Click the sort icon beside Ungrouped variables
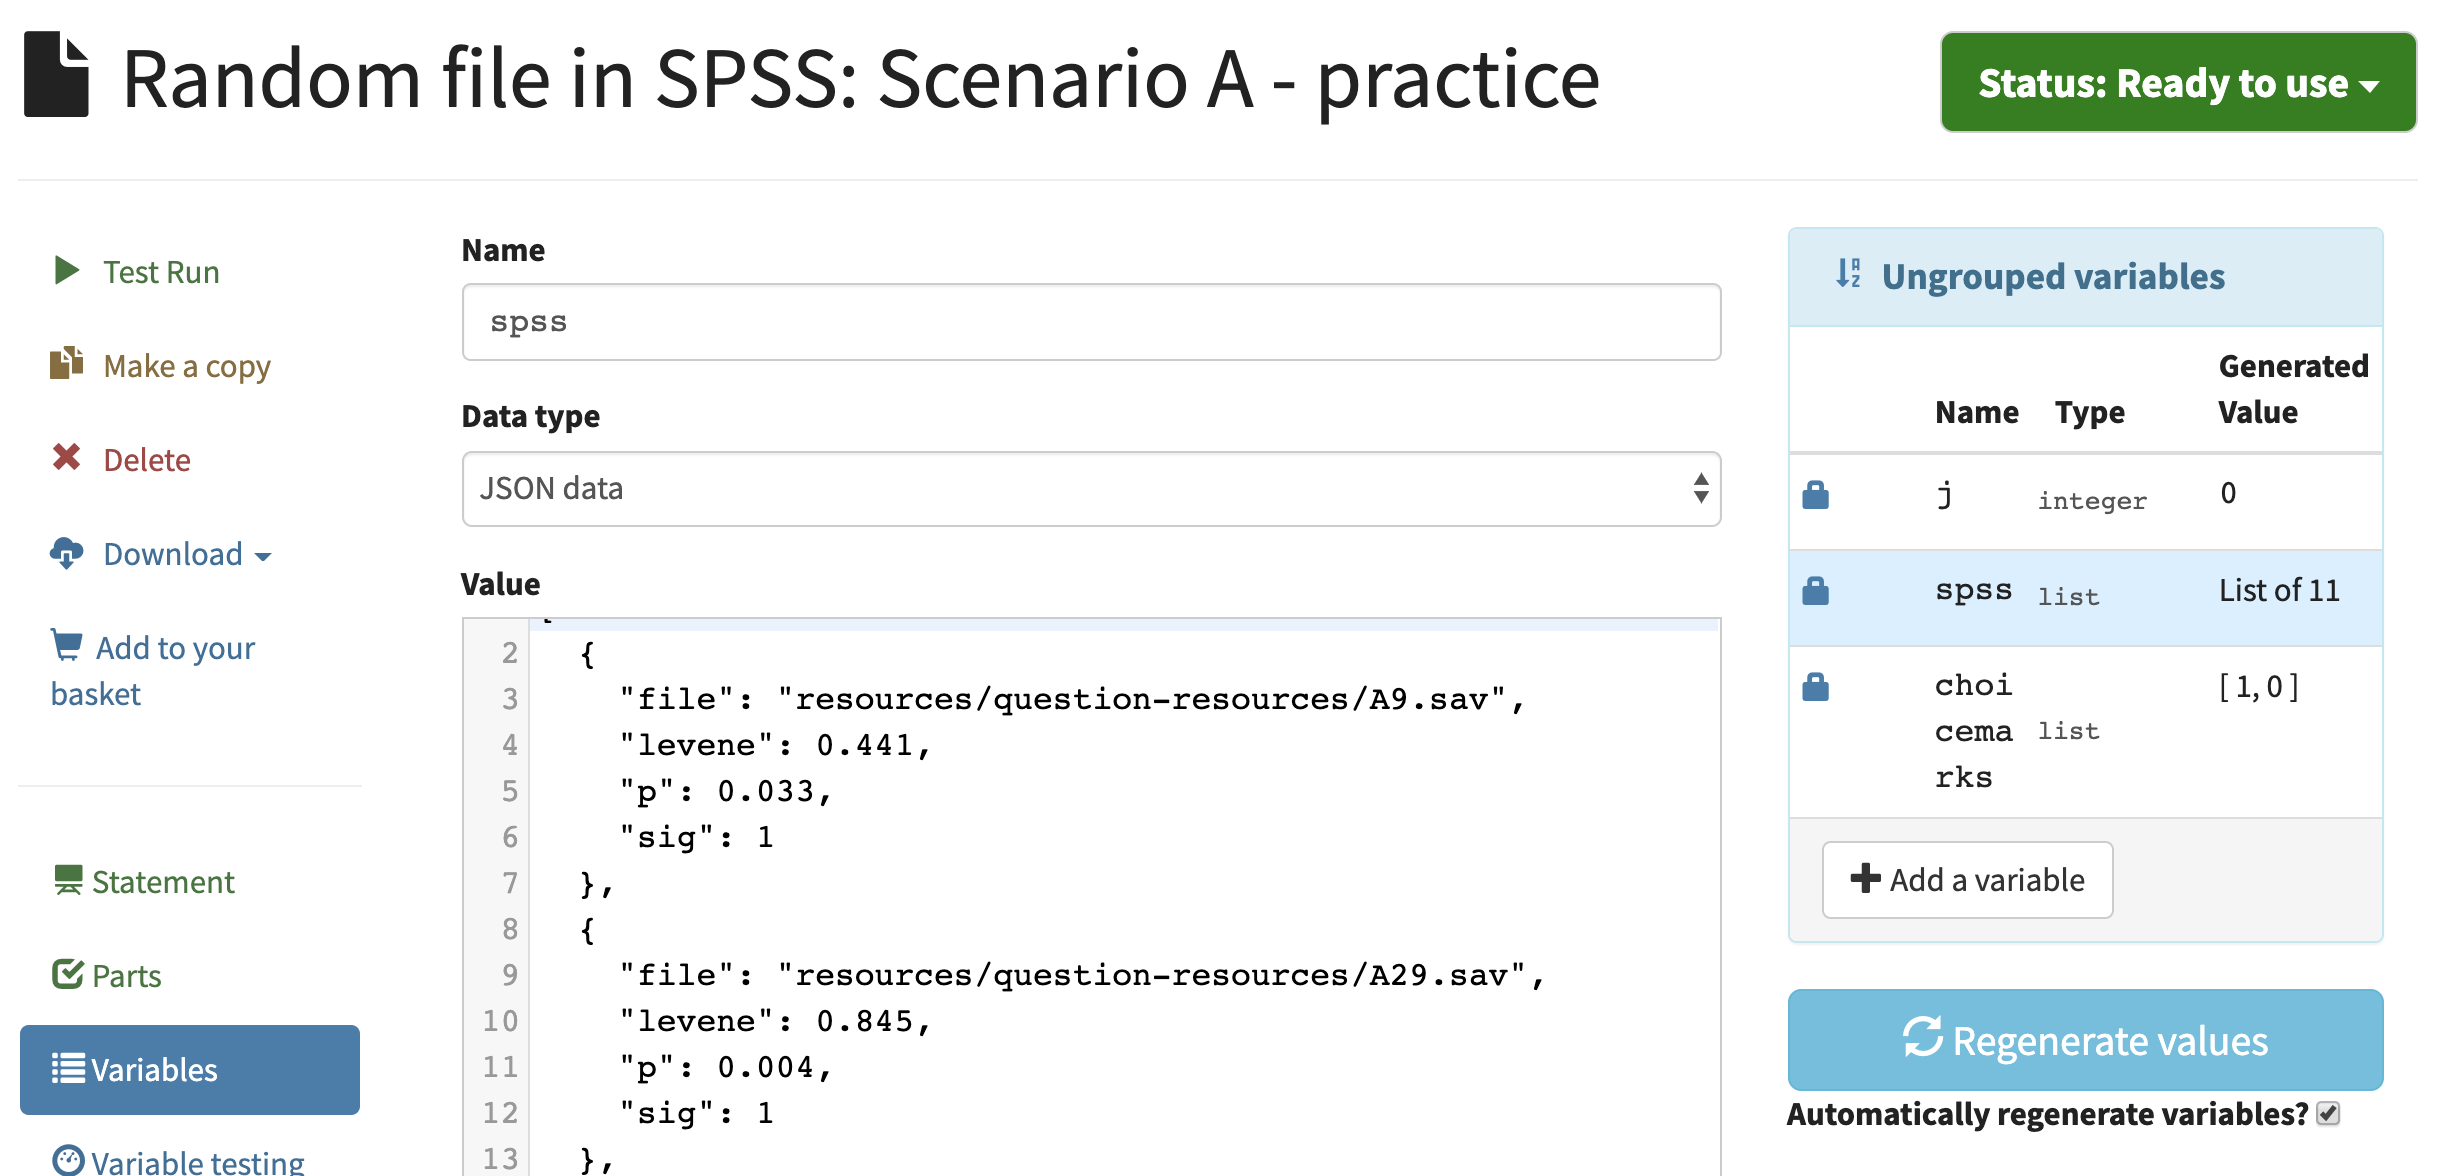 1848,274
